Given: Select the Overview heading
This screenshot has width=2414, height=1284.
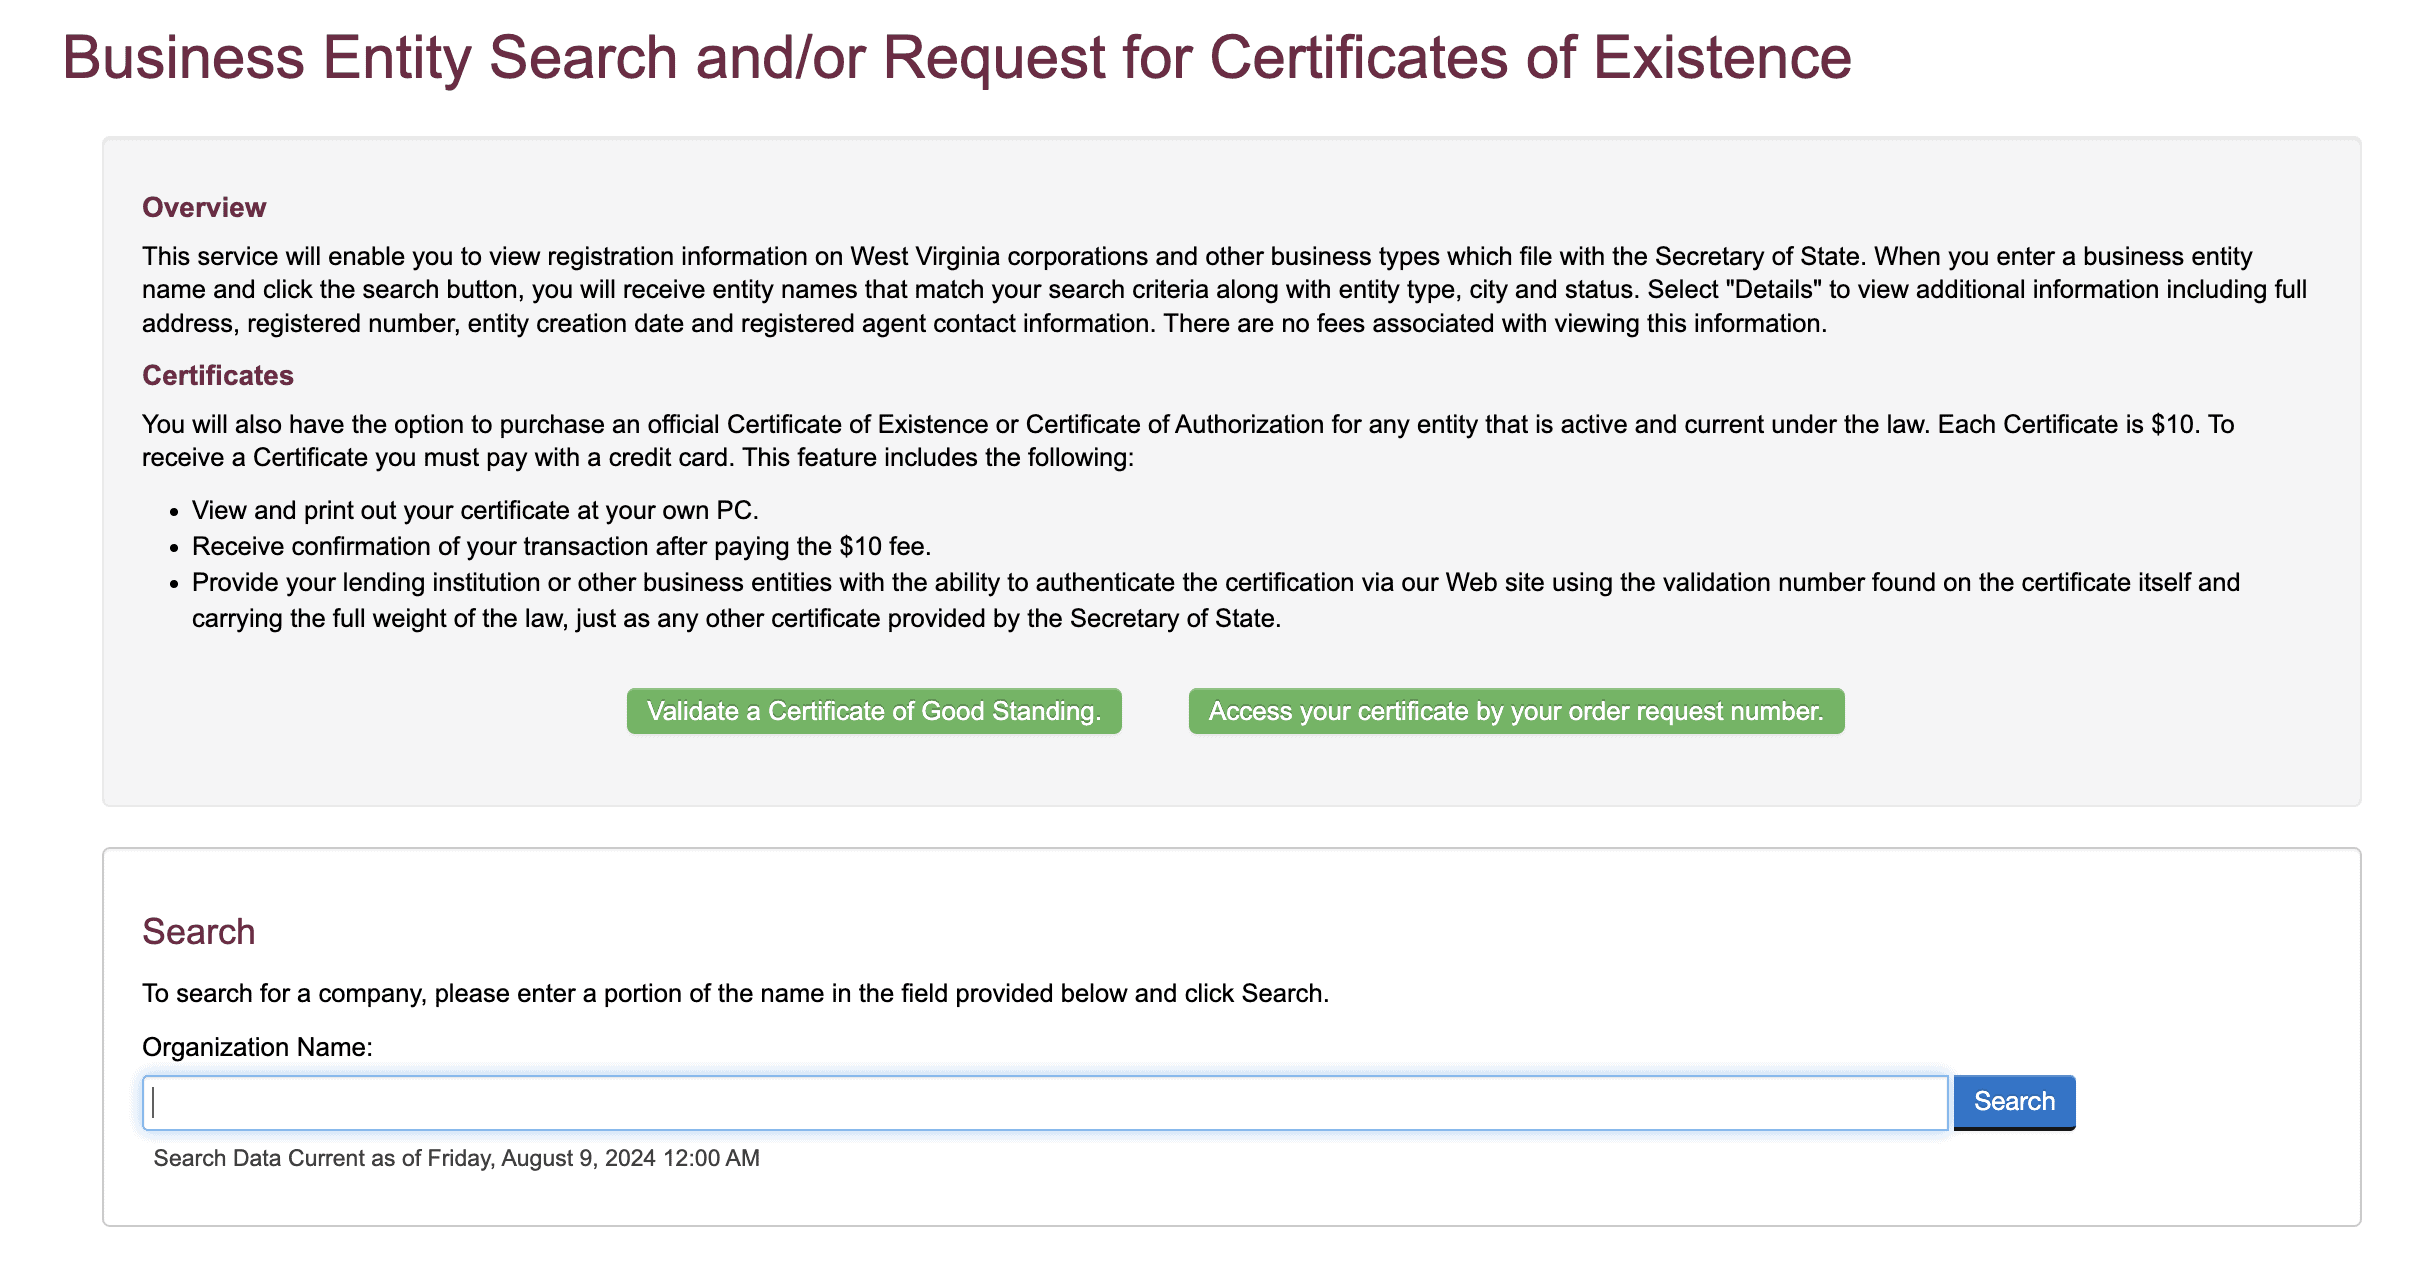Looking at the screenshot, I should [204, 207].
